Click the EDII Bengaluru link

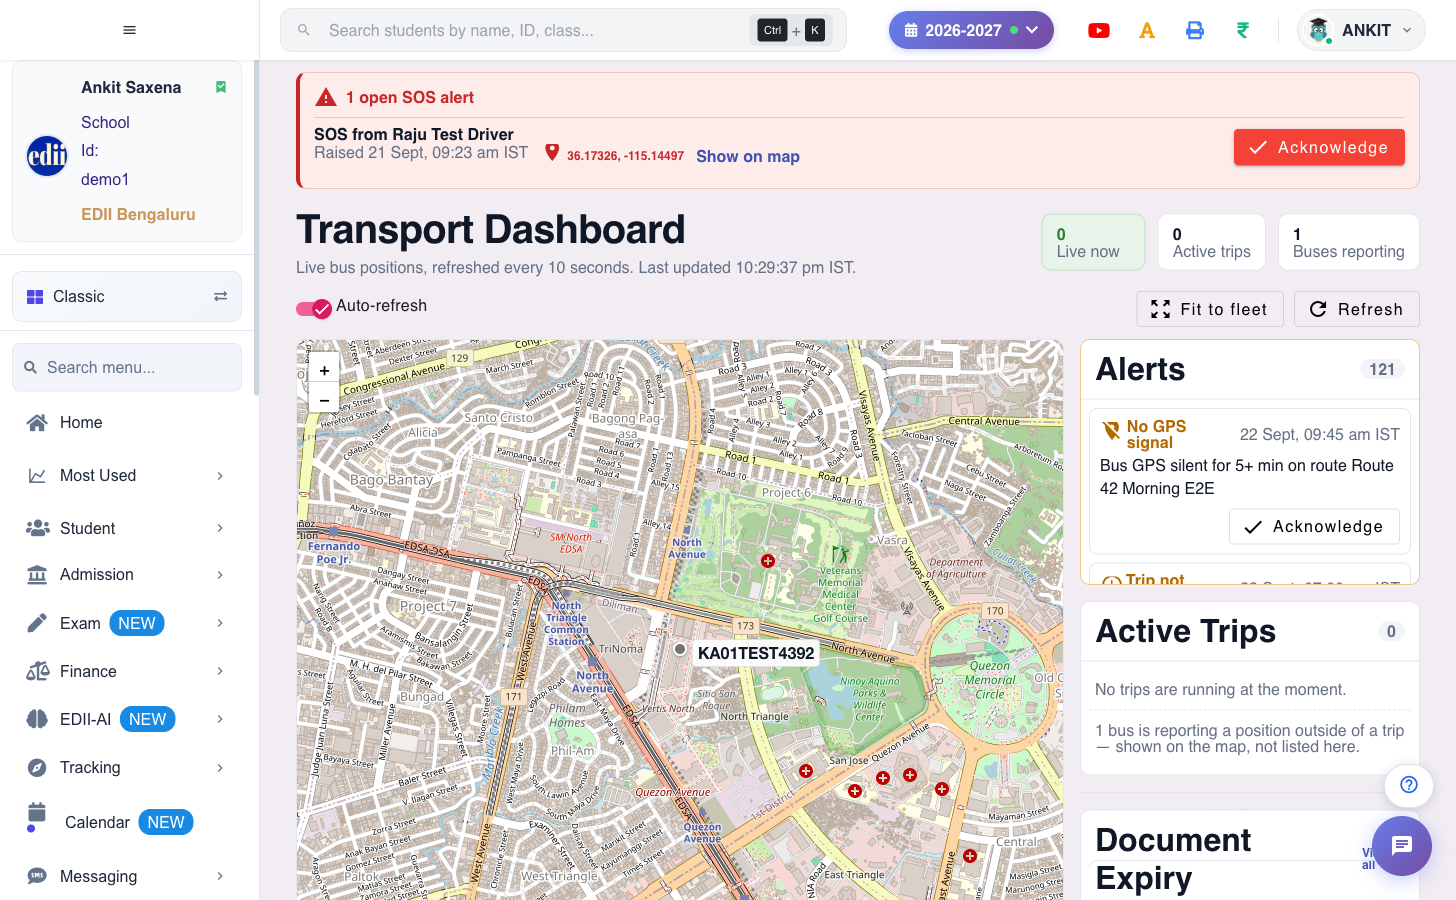(x=138, y=214)
